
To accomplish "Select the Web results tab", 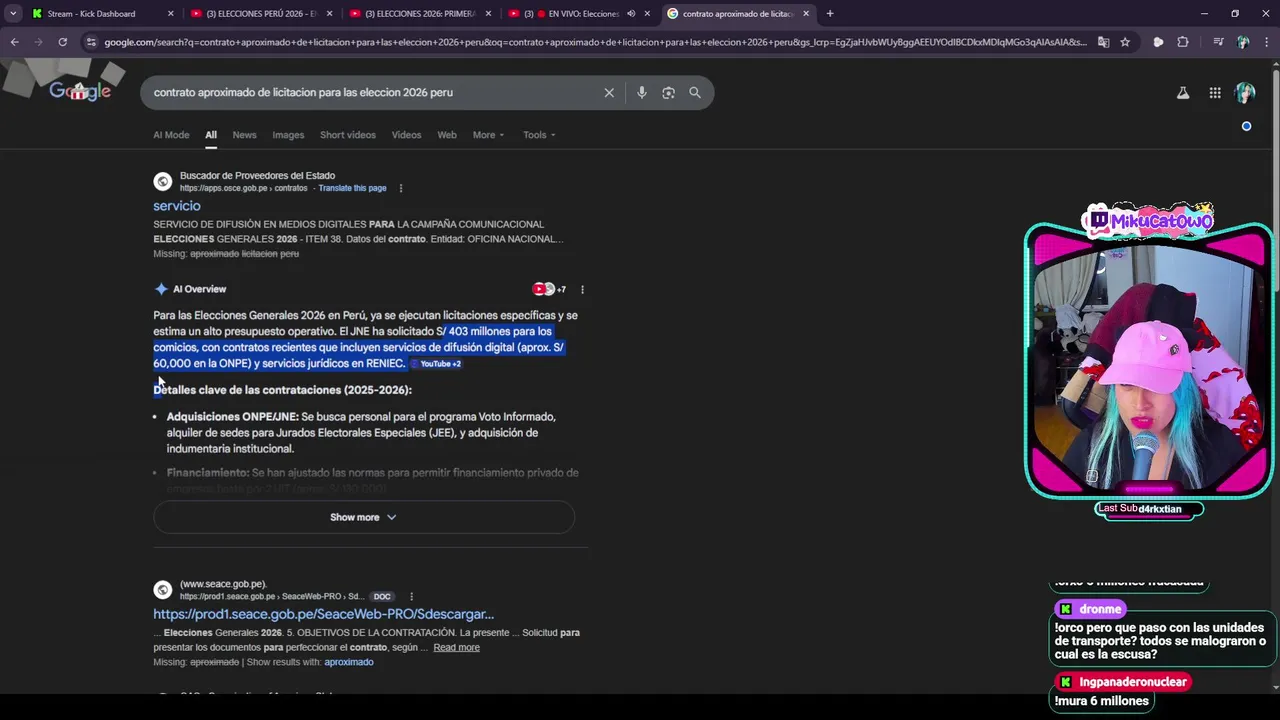I will (447, 135).
